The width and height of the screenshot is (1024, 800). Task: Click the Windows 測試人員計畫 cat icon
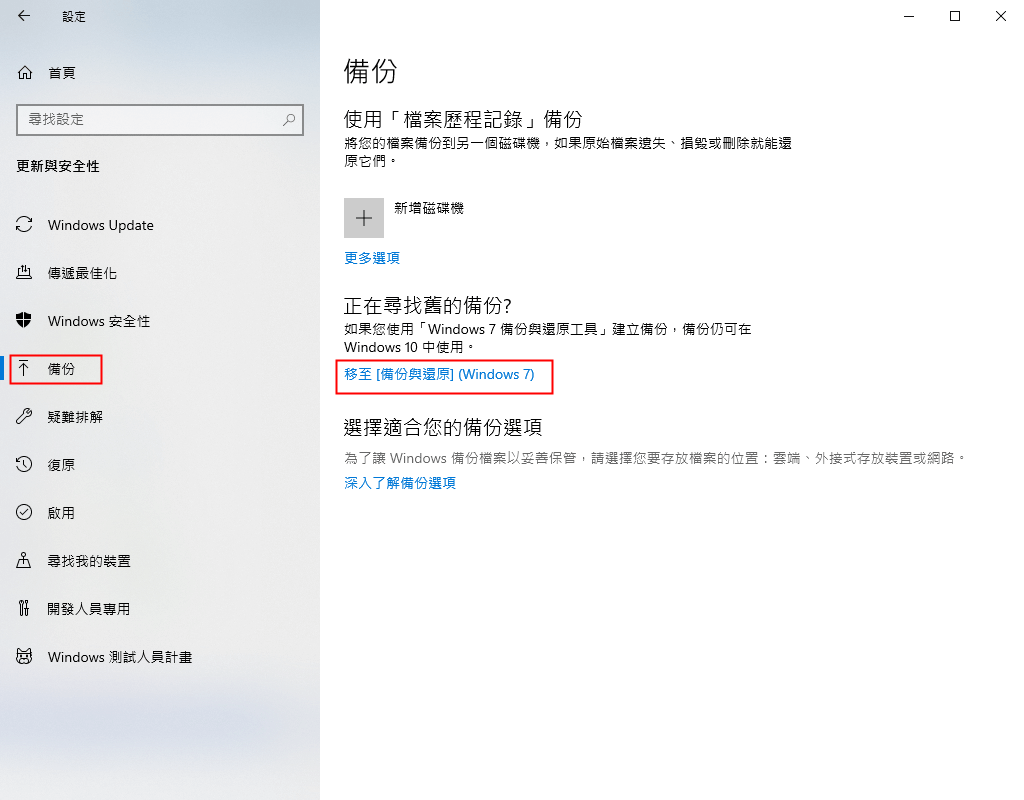[24, 656]
